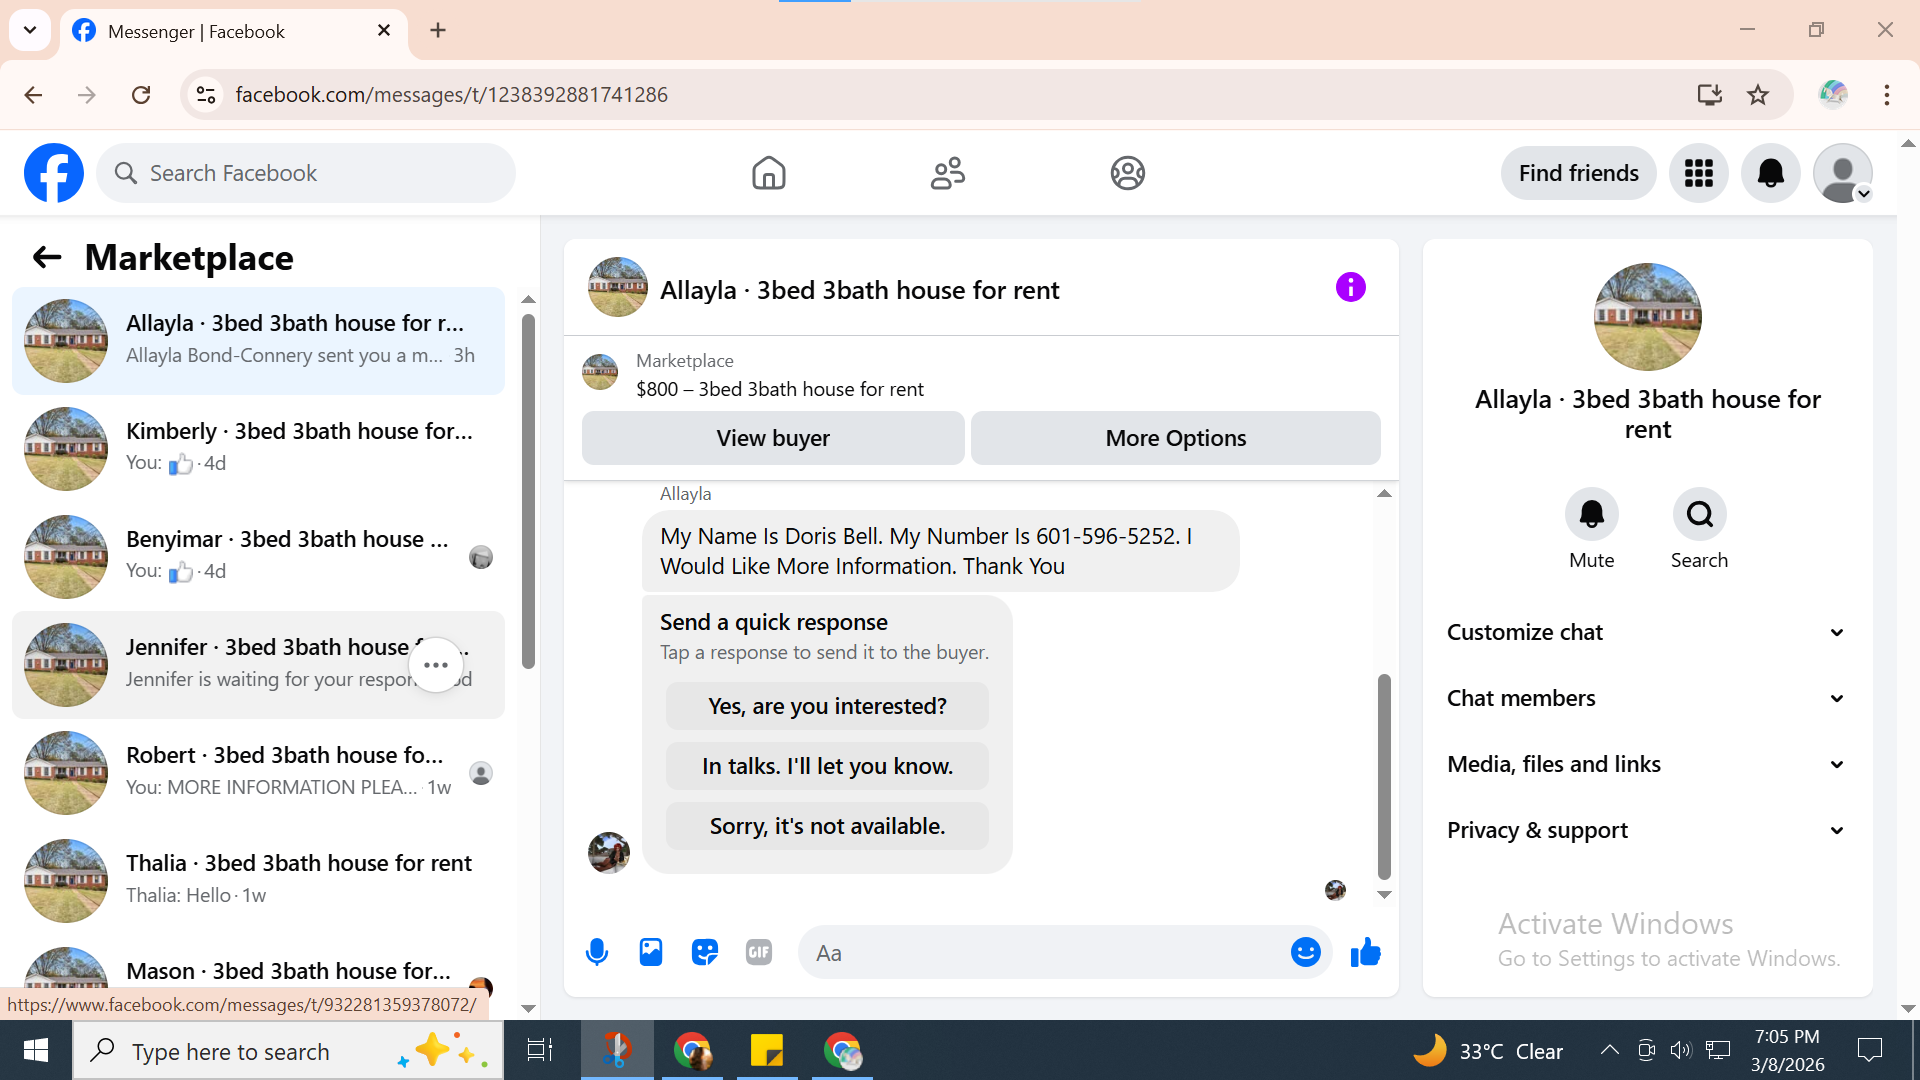Click the conversation list scrollbar

point(528,490)
